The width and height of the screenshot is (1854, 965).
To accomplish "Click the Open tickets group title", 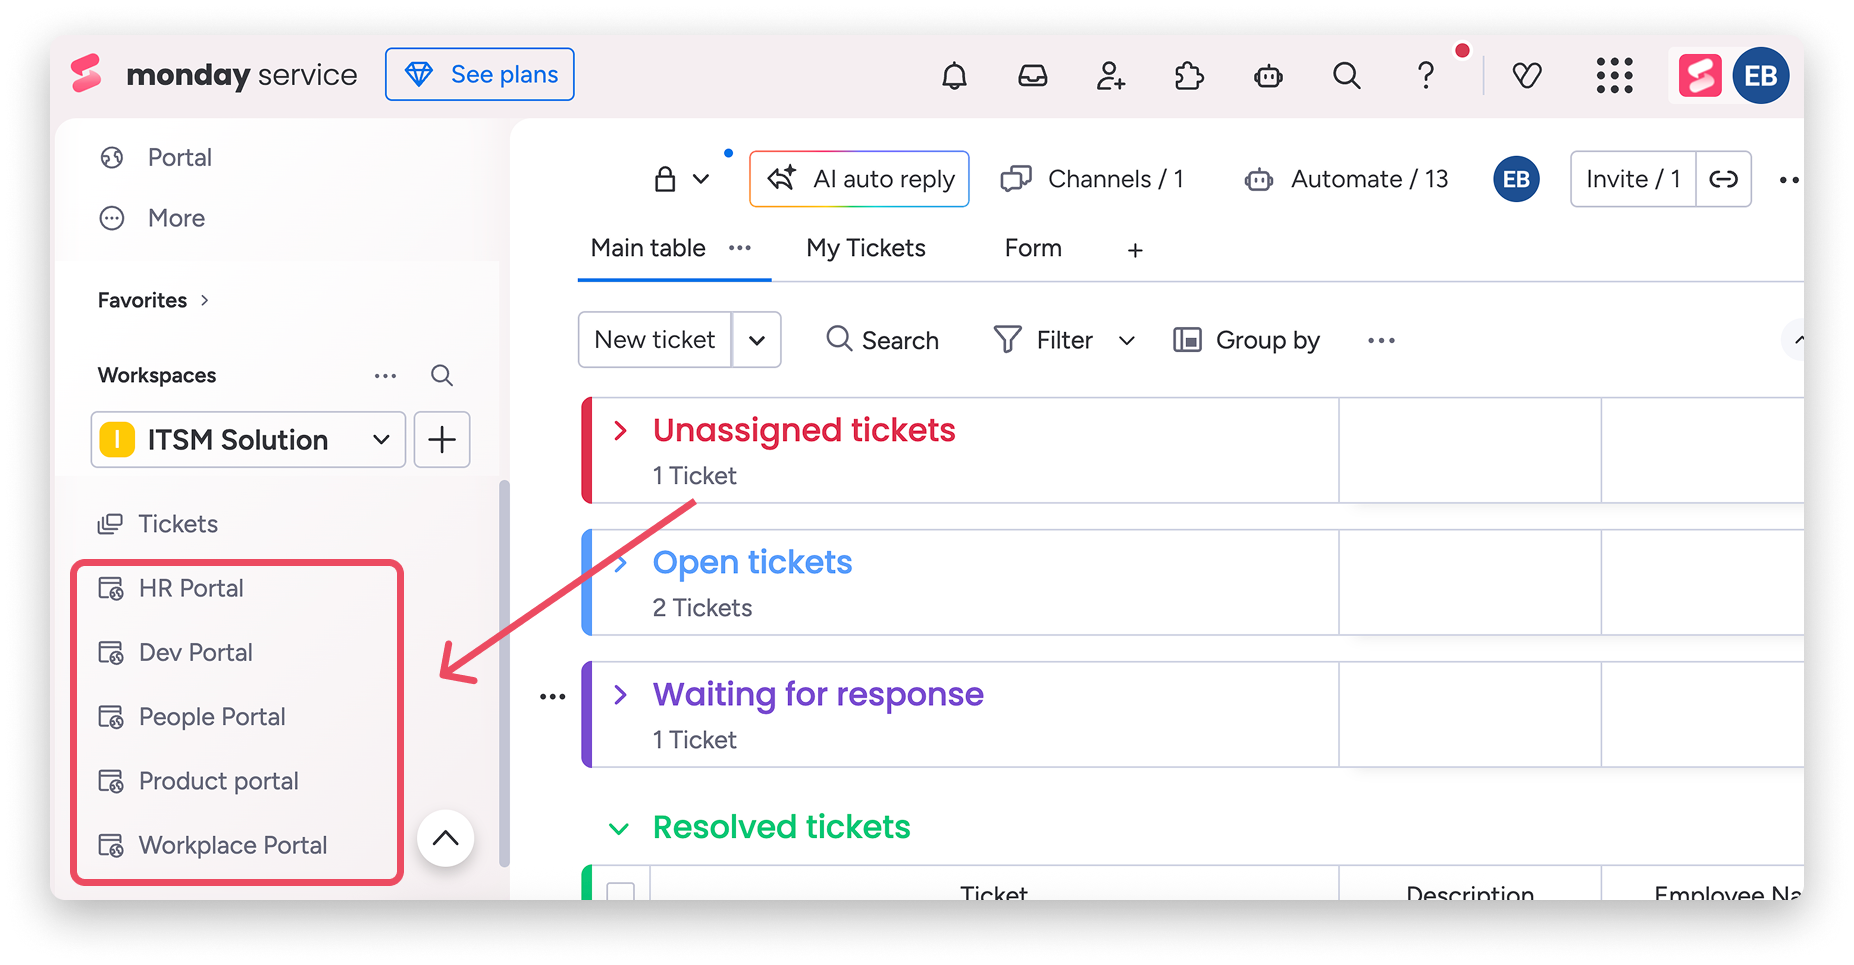I will [752, 562].
